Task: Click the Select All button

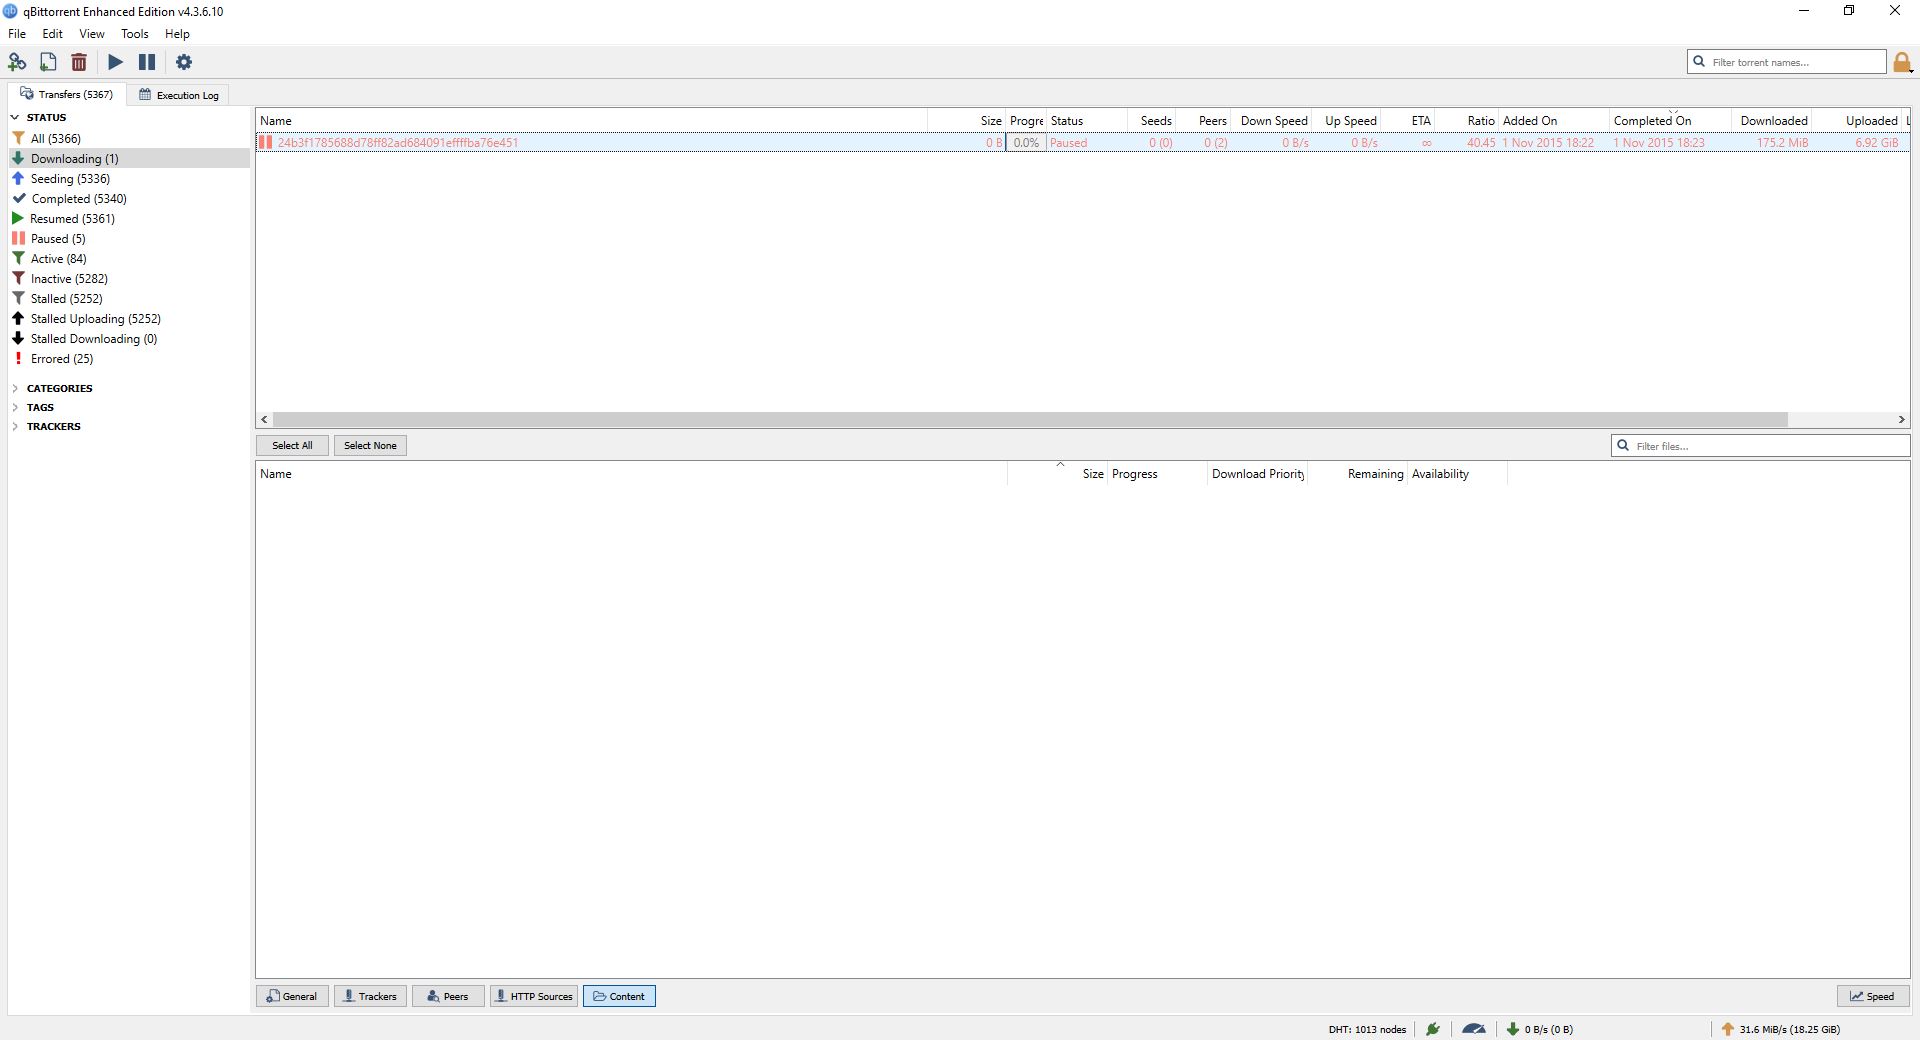Action: [292, 445]
